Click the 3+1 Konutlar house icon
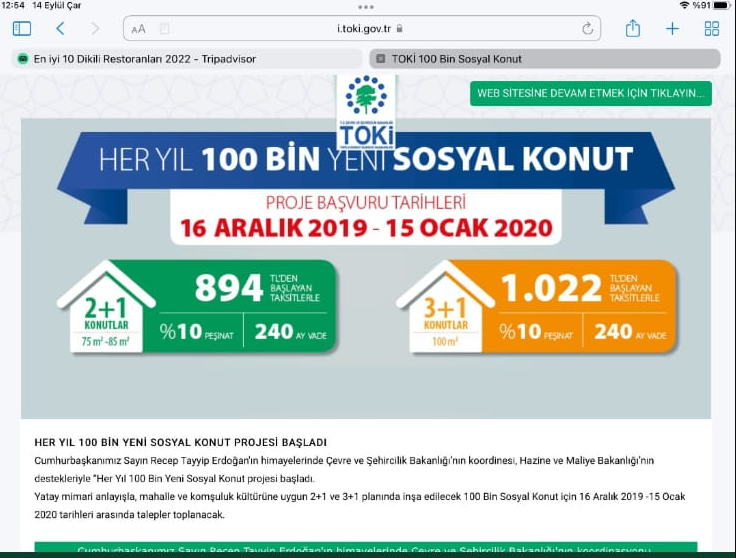Image resolution: width=736 pixels, height=558 pixels. (x=445, y=306)
